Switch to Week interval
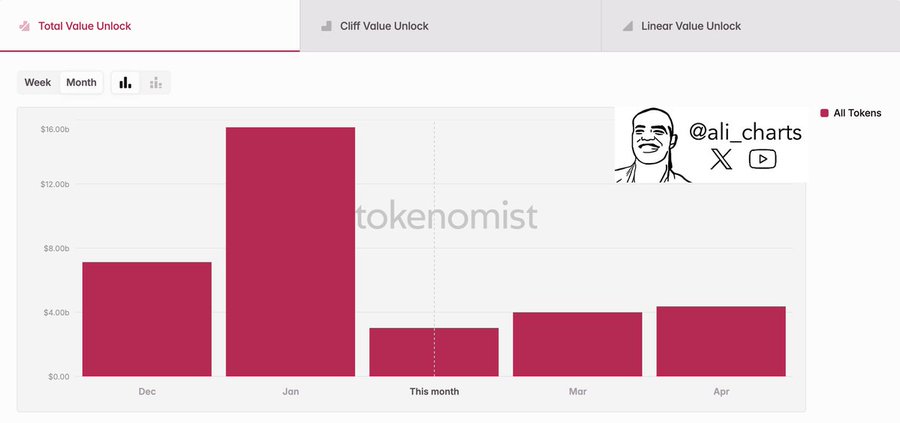 pos(38,82)
